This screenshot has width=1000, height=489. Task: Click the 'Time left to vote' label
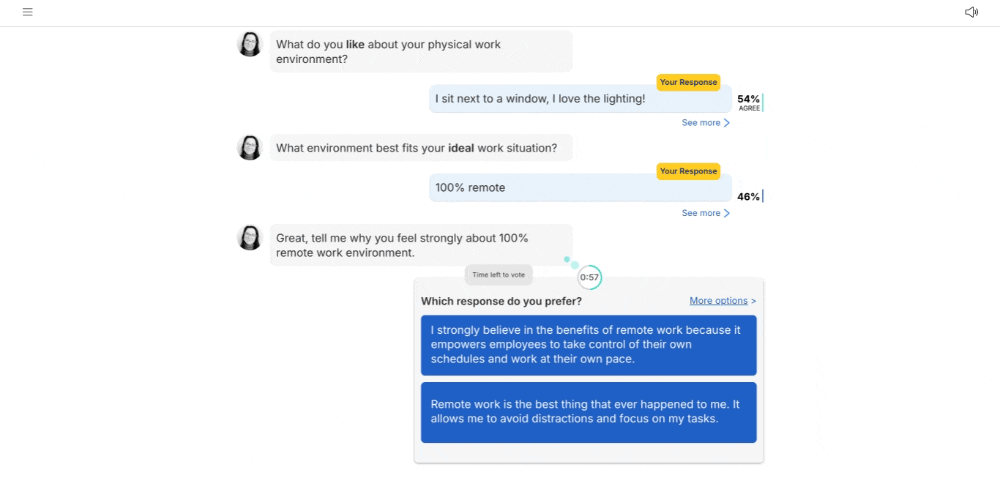click(x=498, y=275)
